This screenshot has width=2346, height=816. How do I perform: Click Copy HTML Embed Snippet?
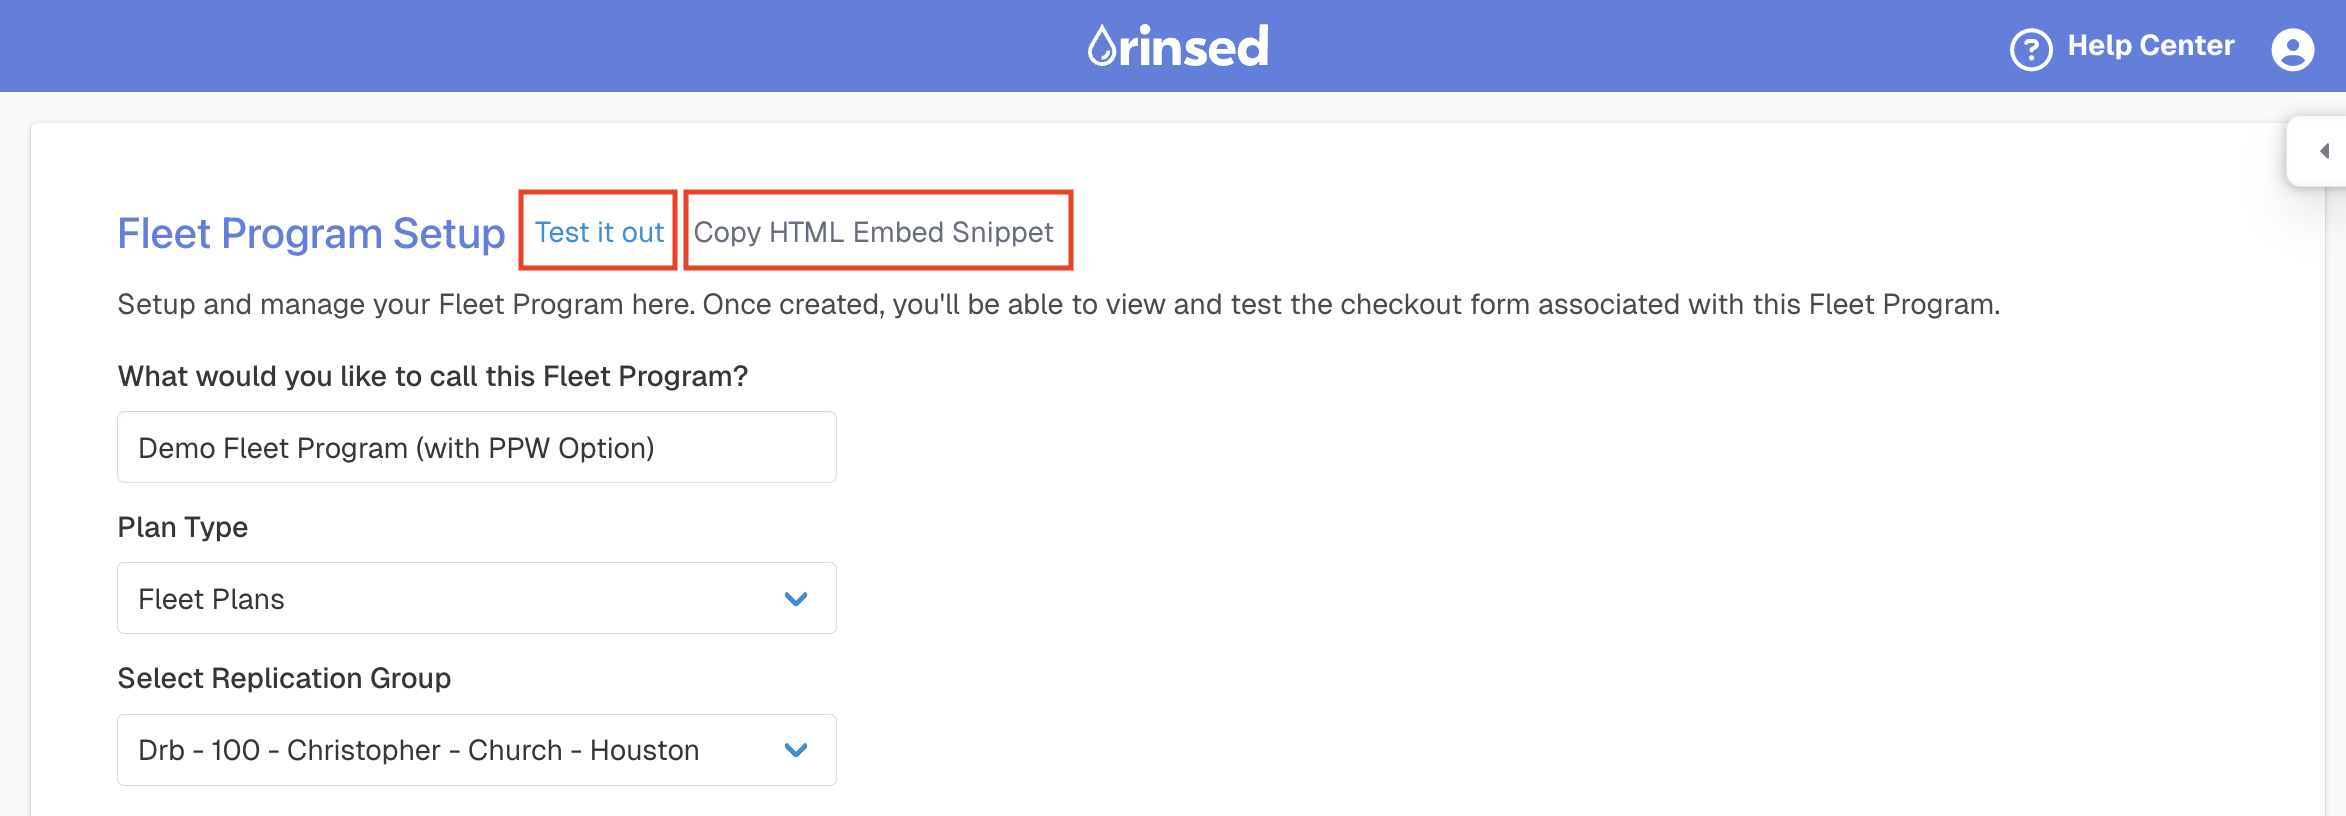pyautogui.click(x=875, y=232)
